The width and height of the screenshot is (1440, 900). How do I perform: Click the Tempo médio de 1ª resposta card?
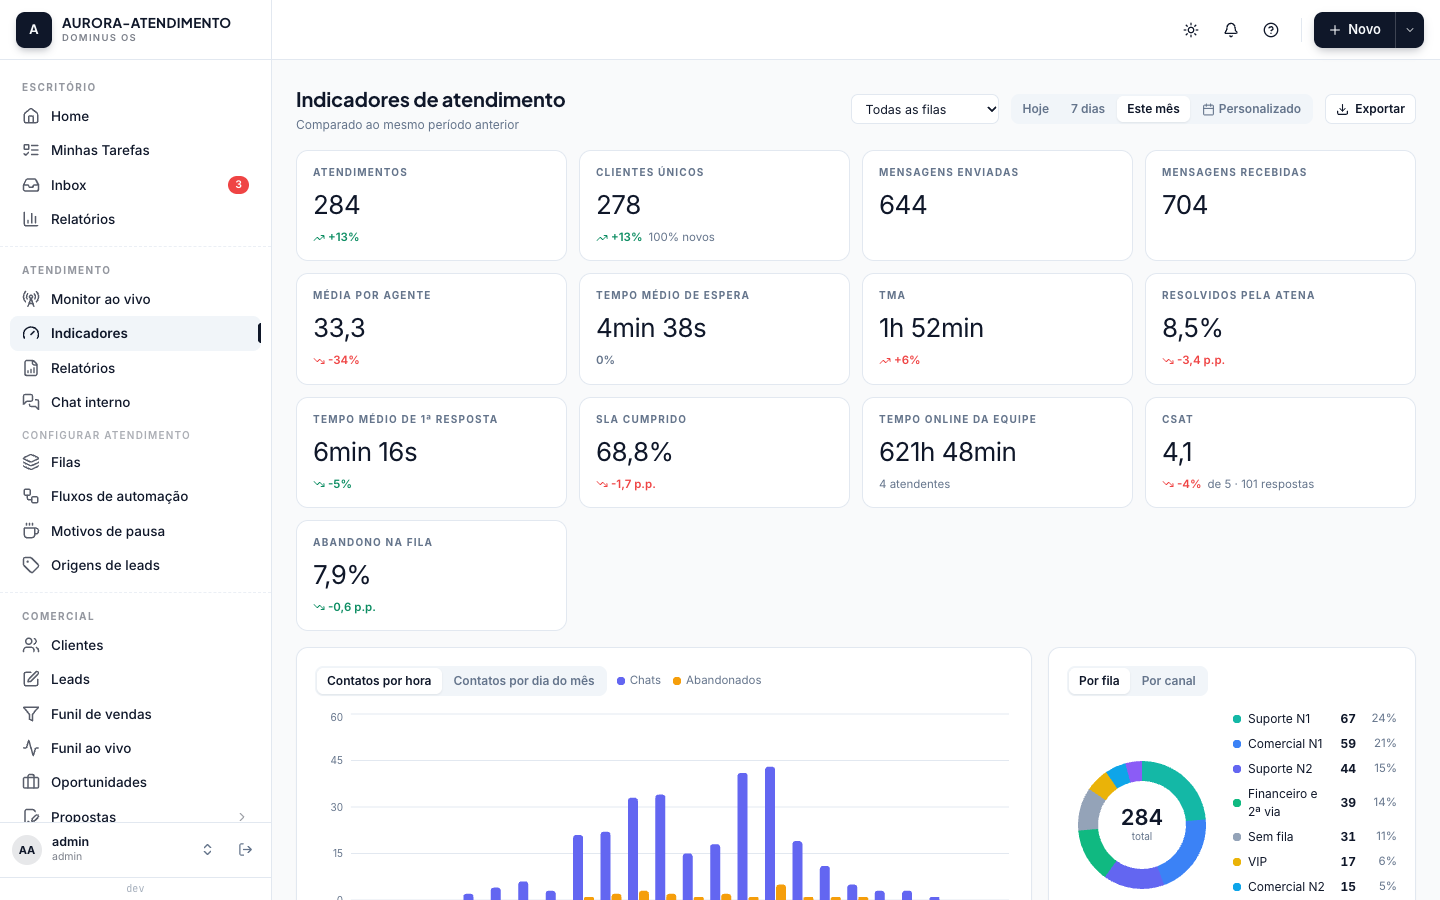[x=431, y=453]
